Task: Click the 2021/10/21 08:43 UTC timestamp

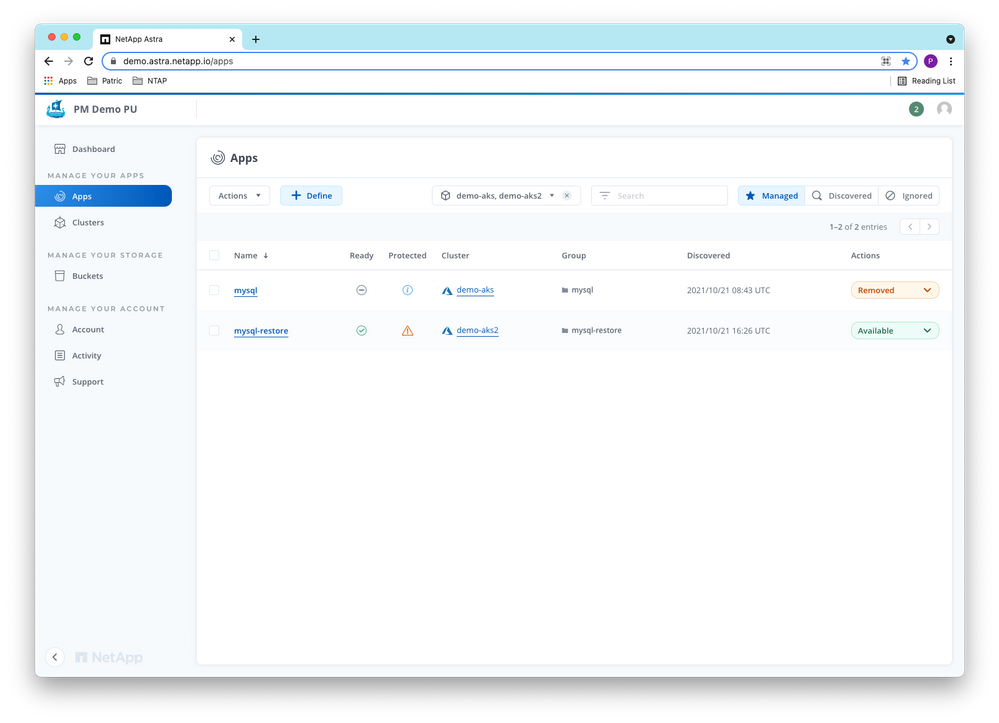Action: click(728, 290)
